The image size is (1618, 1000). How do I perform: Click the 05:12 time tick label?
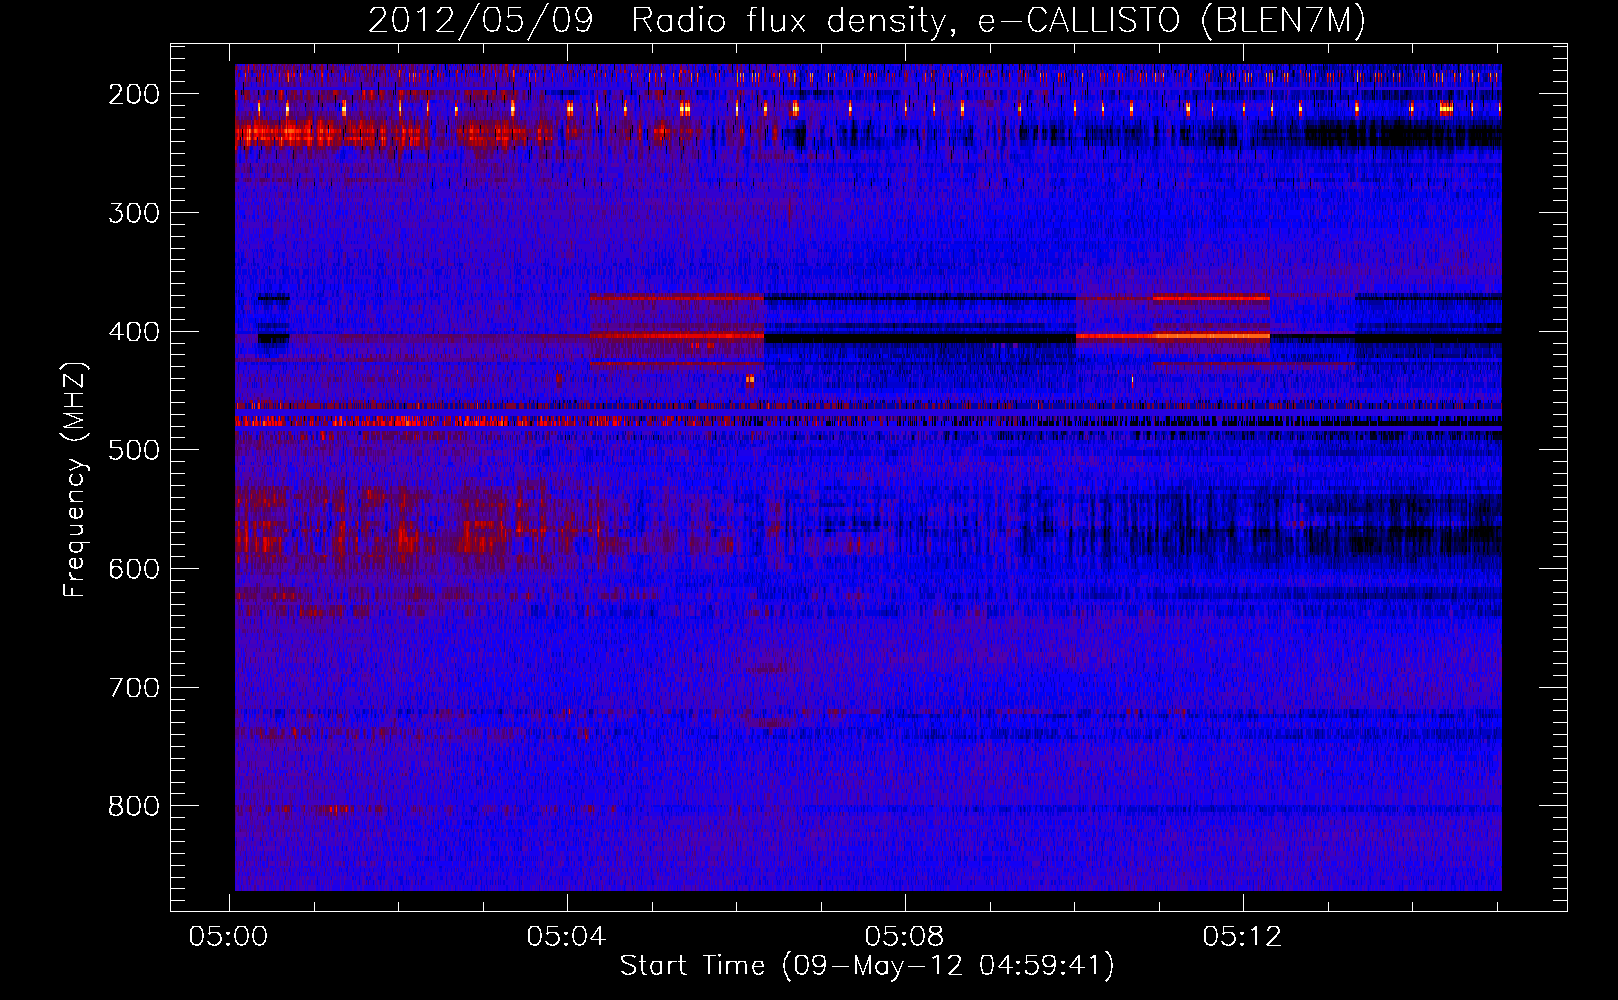tap(1242, 936)
